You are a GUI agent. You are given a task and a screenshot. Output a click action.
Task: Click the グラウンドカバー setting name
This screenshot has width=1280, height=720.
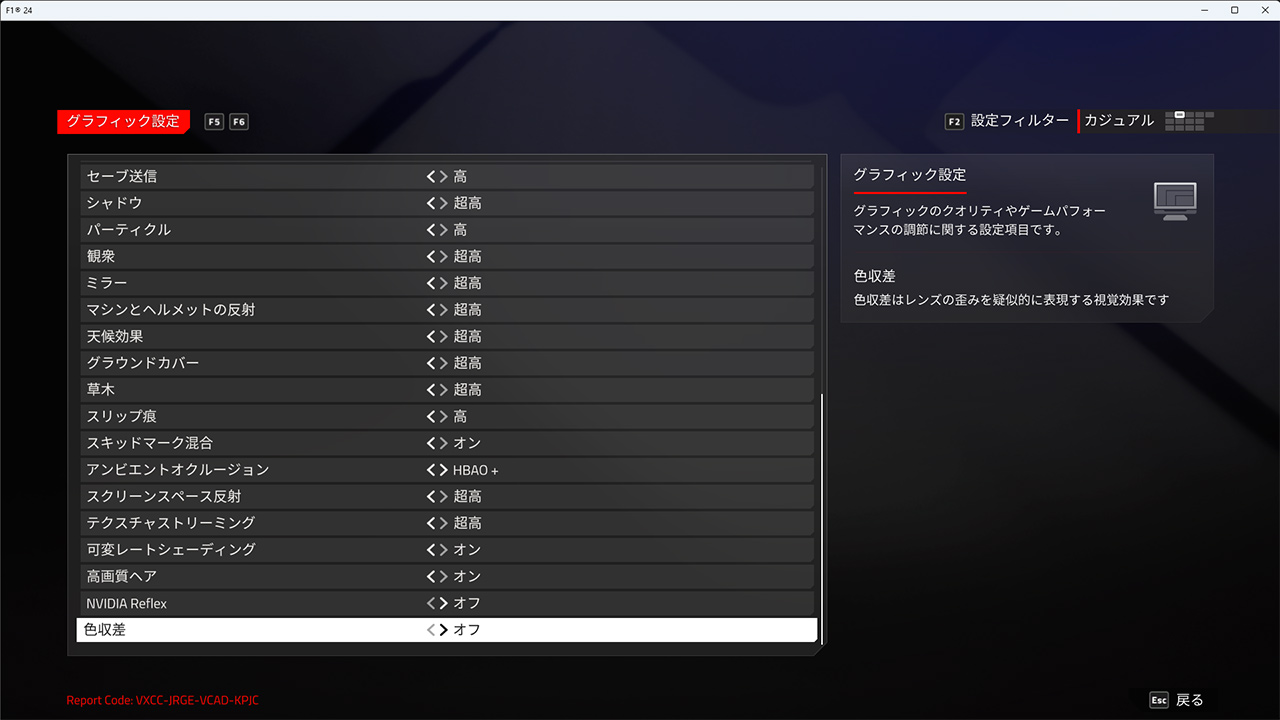pos(143,363)
